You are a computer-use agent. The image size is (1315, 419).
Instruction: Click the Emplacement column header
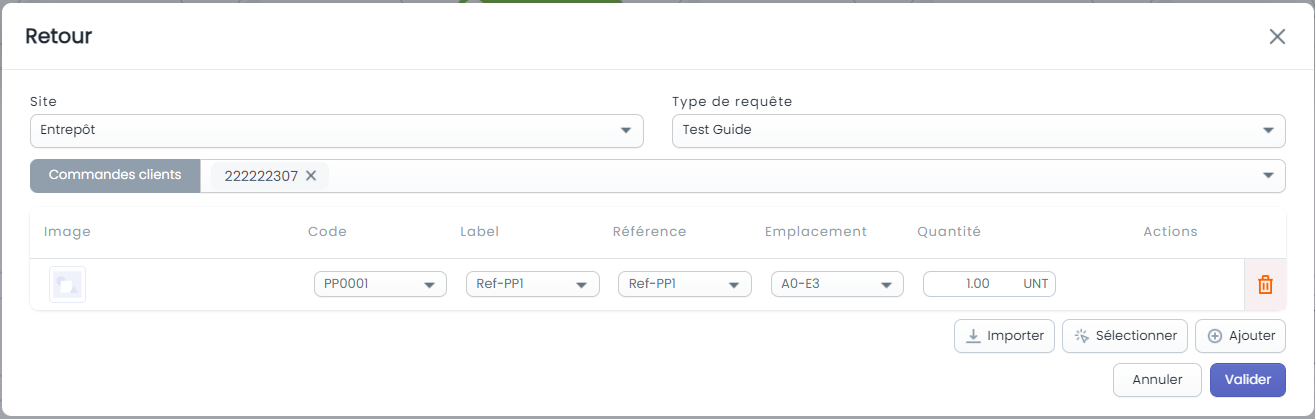point(816,232)
